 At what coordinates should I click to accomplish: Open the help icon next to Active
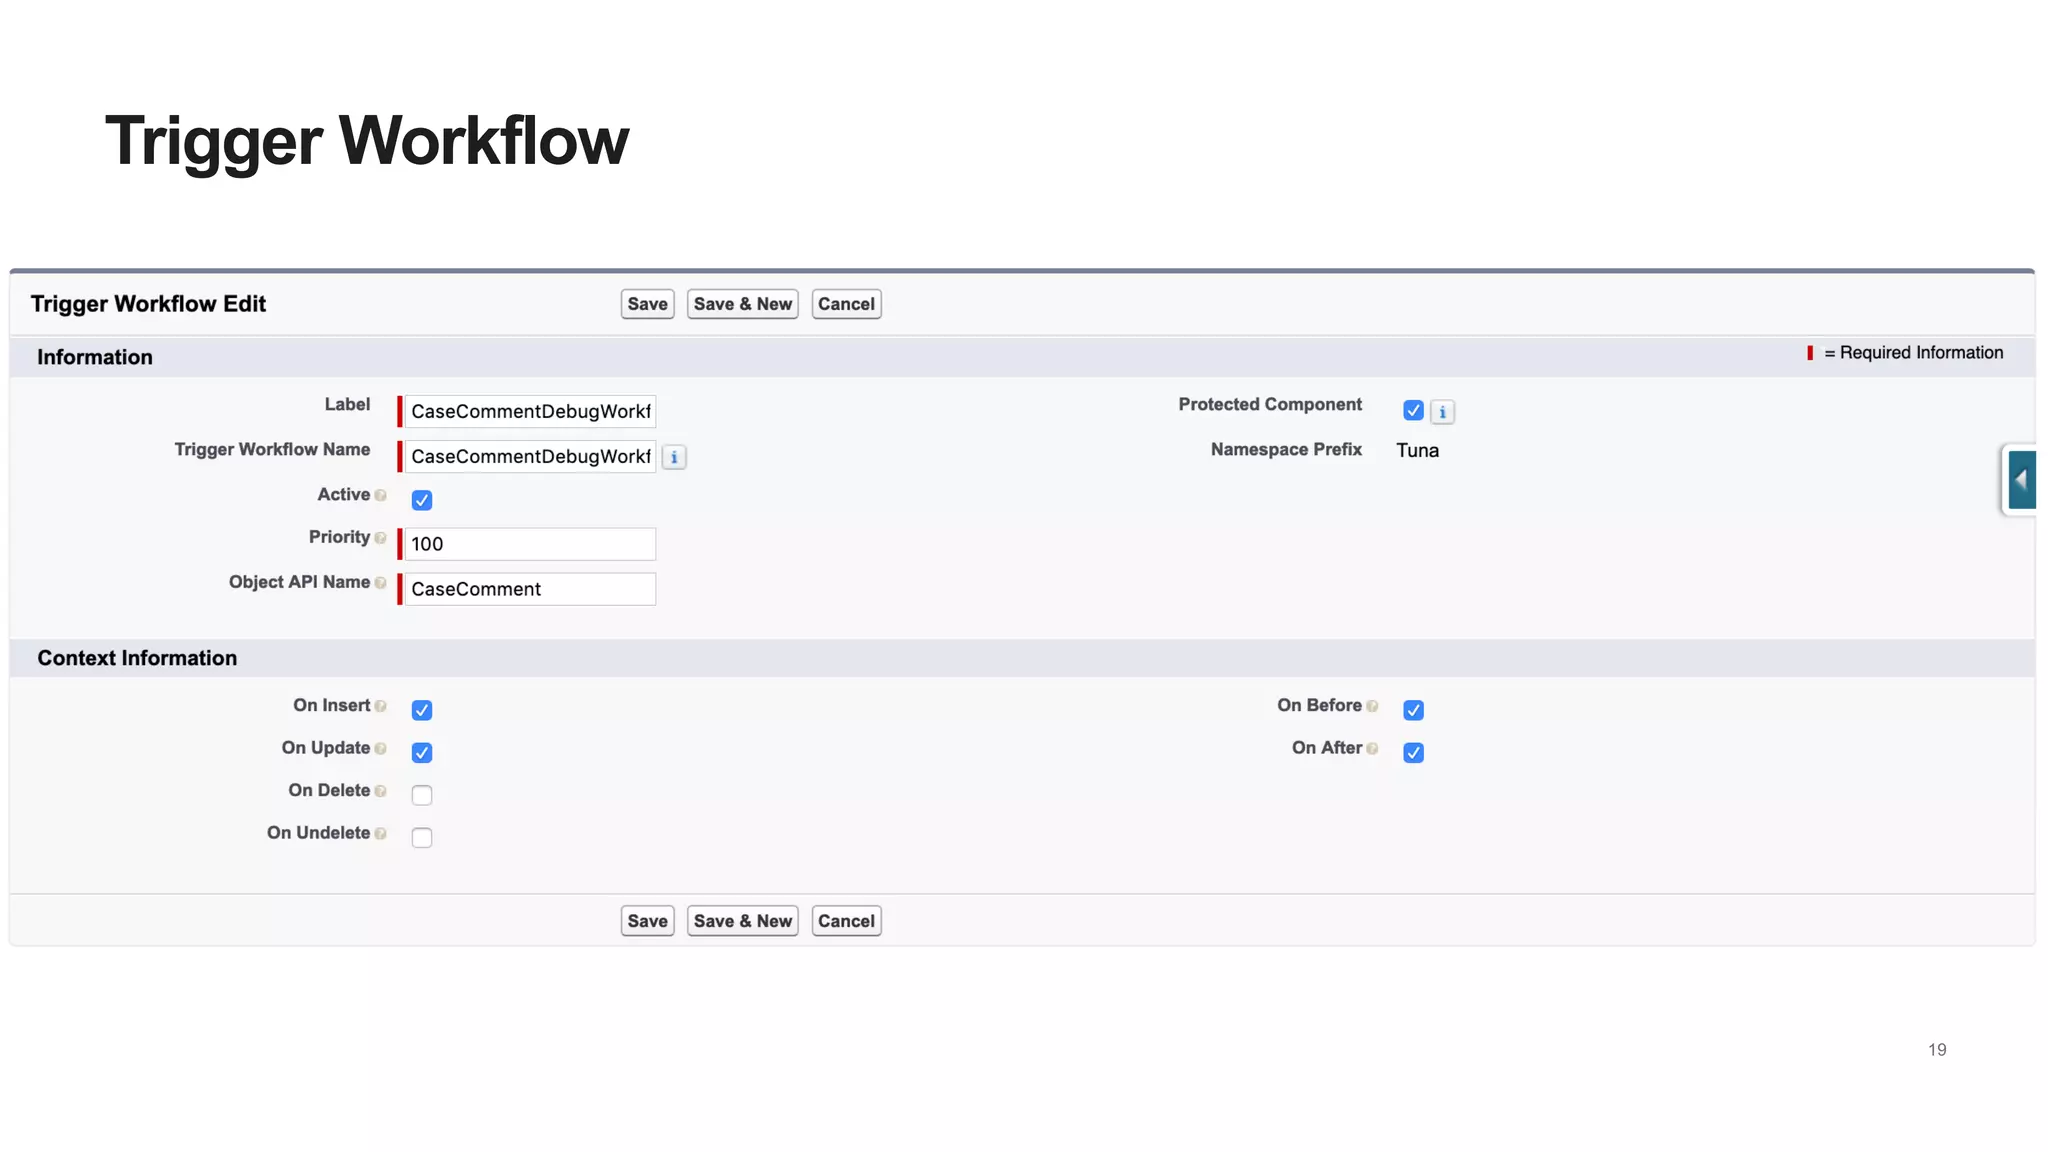coord(380,495)
